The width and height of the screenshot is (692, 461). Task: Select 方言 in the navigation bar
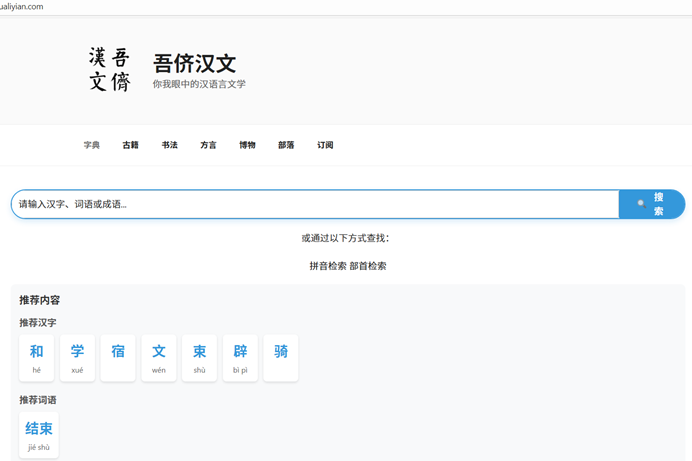208,145
